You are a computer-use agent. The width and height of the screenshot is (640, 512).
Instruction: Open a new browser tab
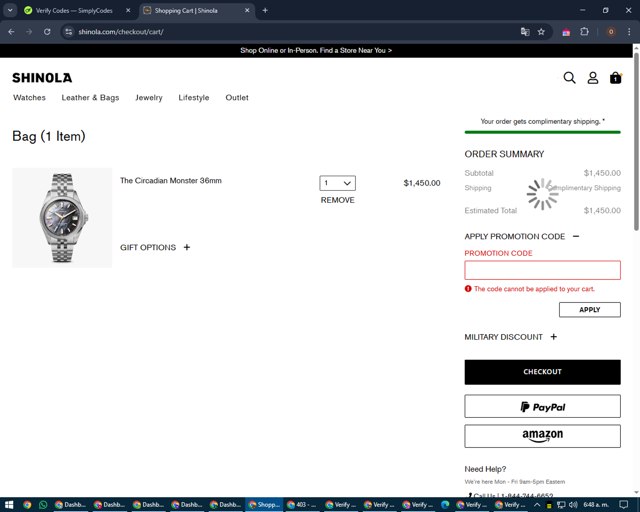coord(265,11)
